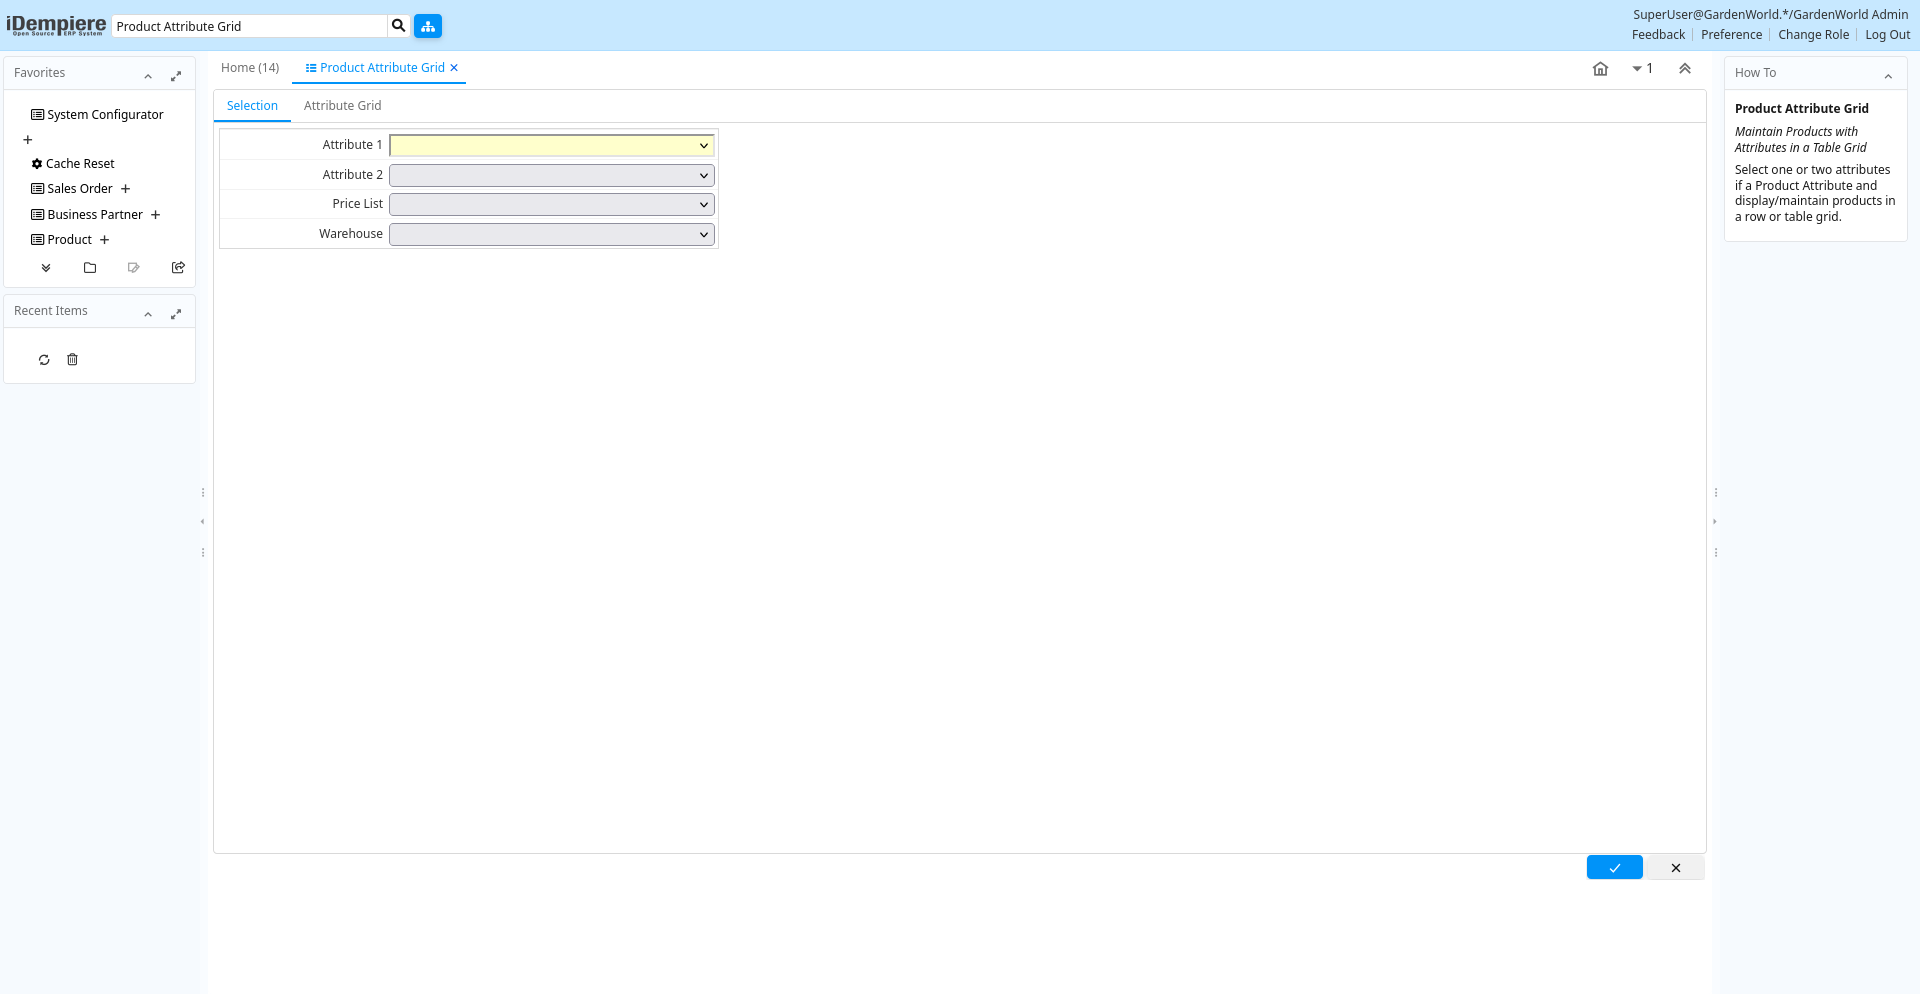Confirm selection with the blue checkmark button
Viewport: 1920px width, 994px height.
(x=1614, y=868)
